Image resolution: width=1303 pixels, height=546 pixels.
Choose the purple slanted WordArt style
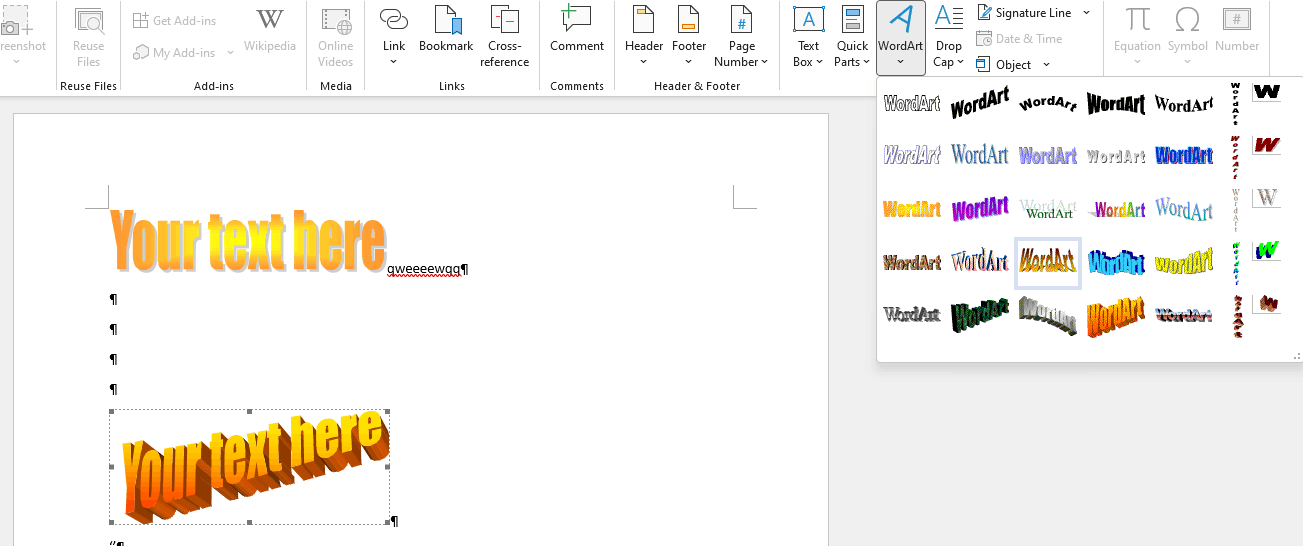tap(980, 209)
